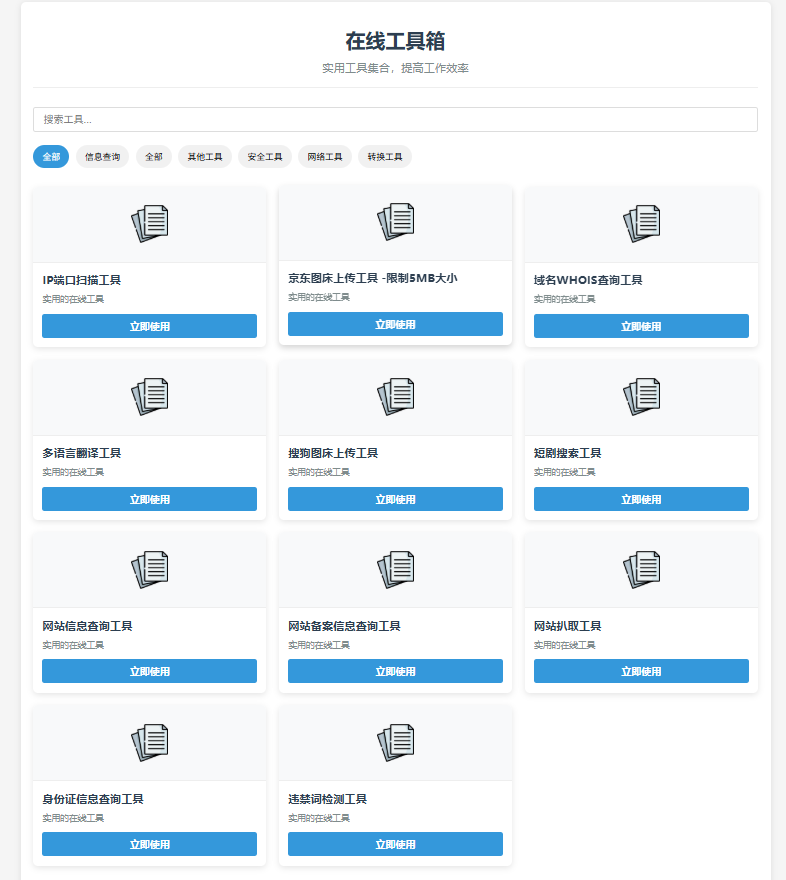
Task: Launch 身份证信息查询工具 via 立即使用
Action: click(150, 844)
